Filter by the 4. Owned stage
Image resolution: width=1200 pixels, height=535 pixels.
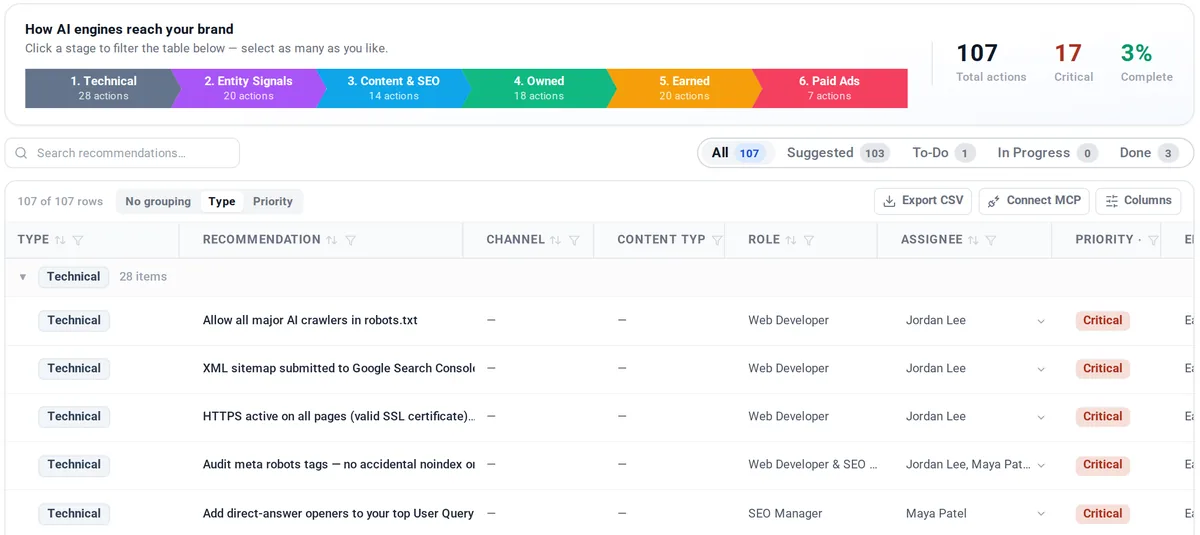click(539, 88)
